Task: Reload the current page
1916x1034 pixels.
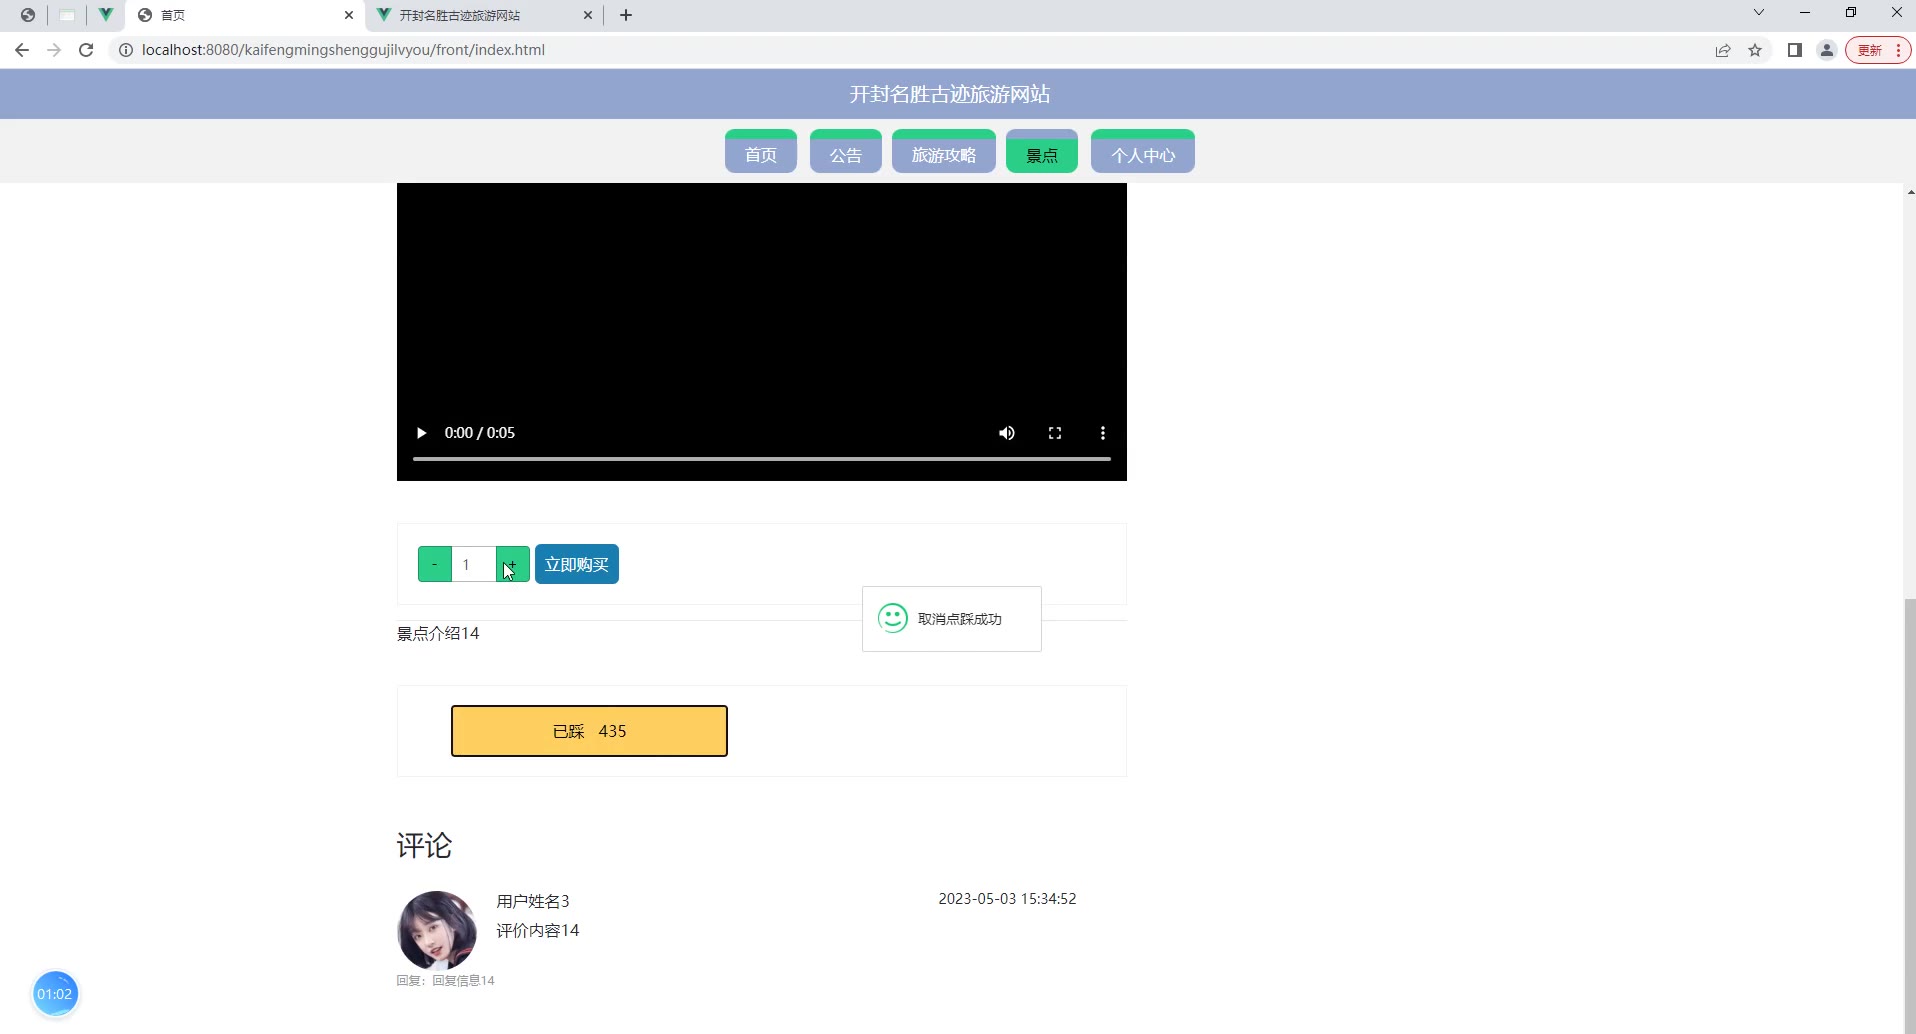Action: [x=86, y=50]
